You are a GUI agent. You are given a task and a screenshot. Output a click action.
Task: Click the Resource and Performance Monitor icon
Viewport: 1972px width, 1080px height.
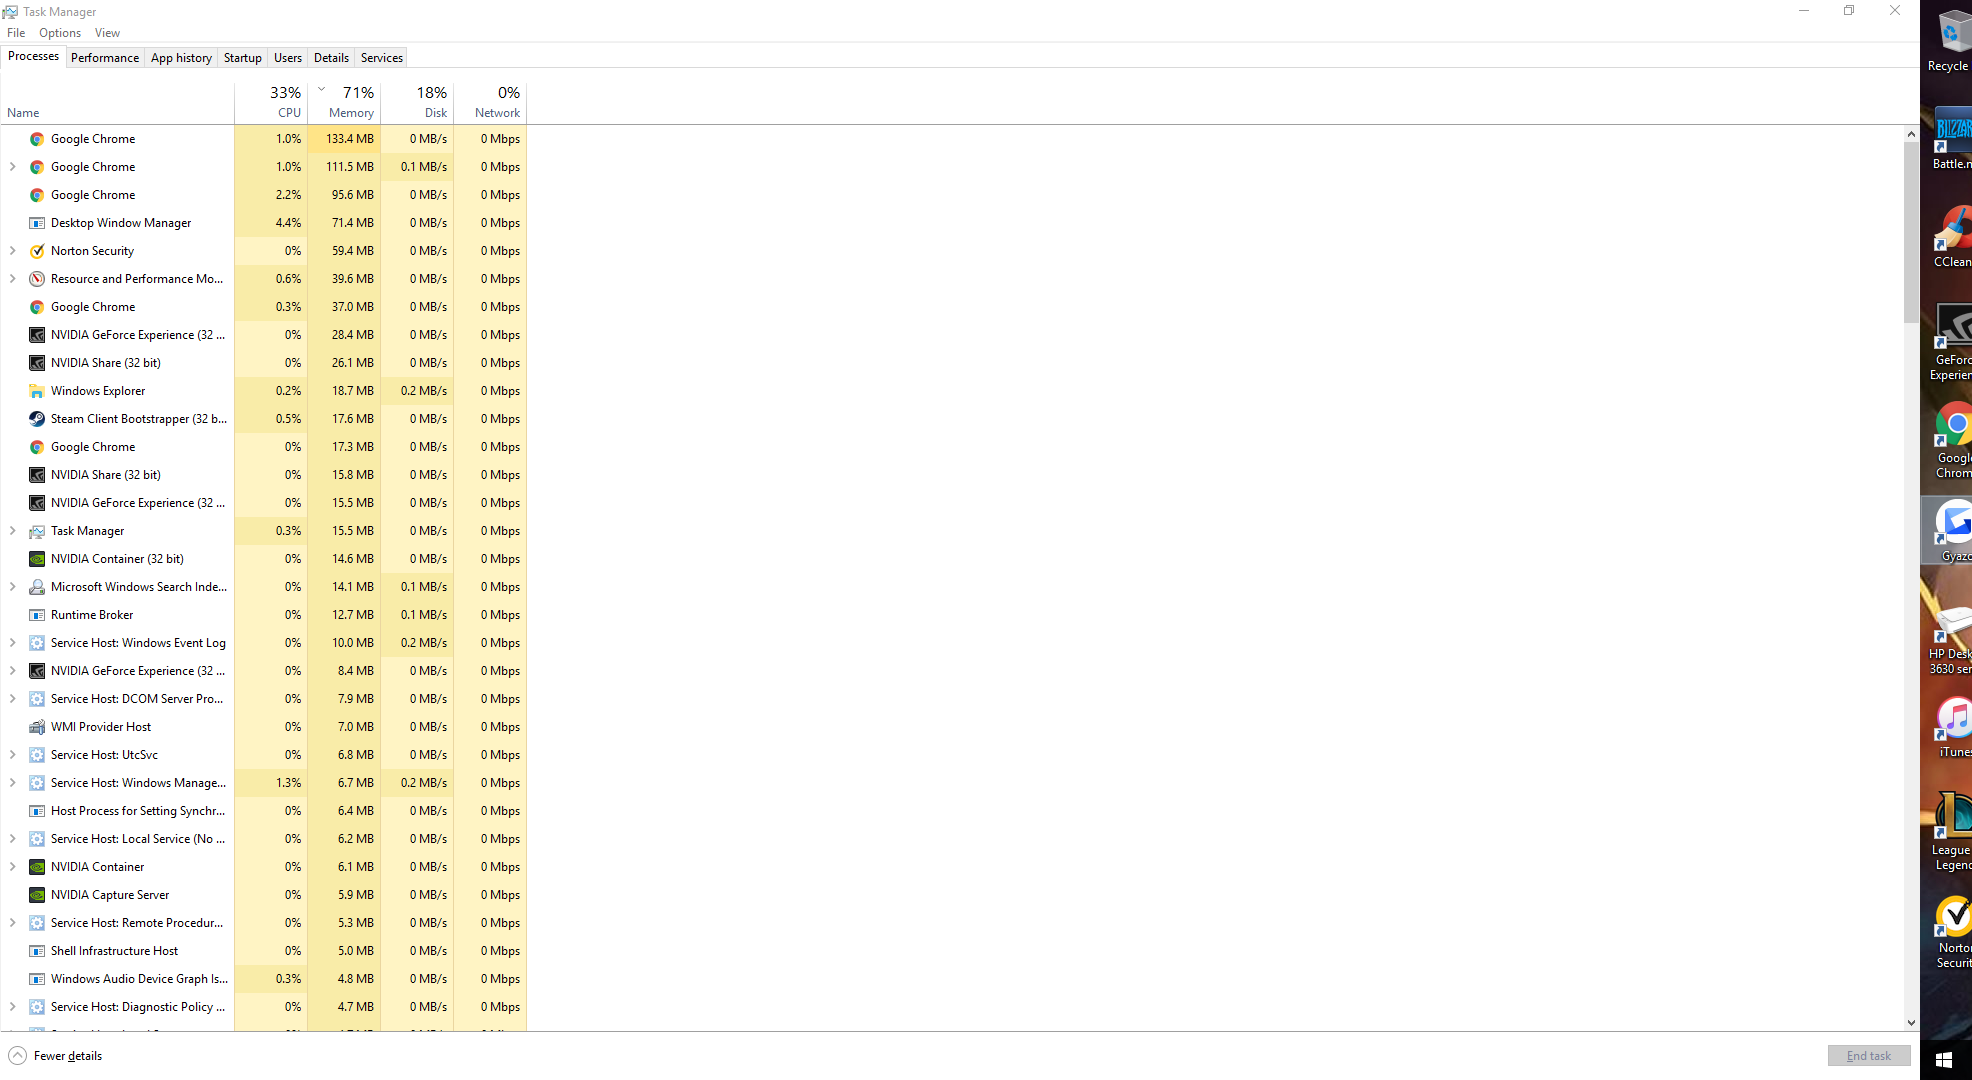[37, 279]
